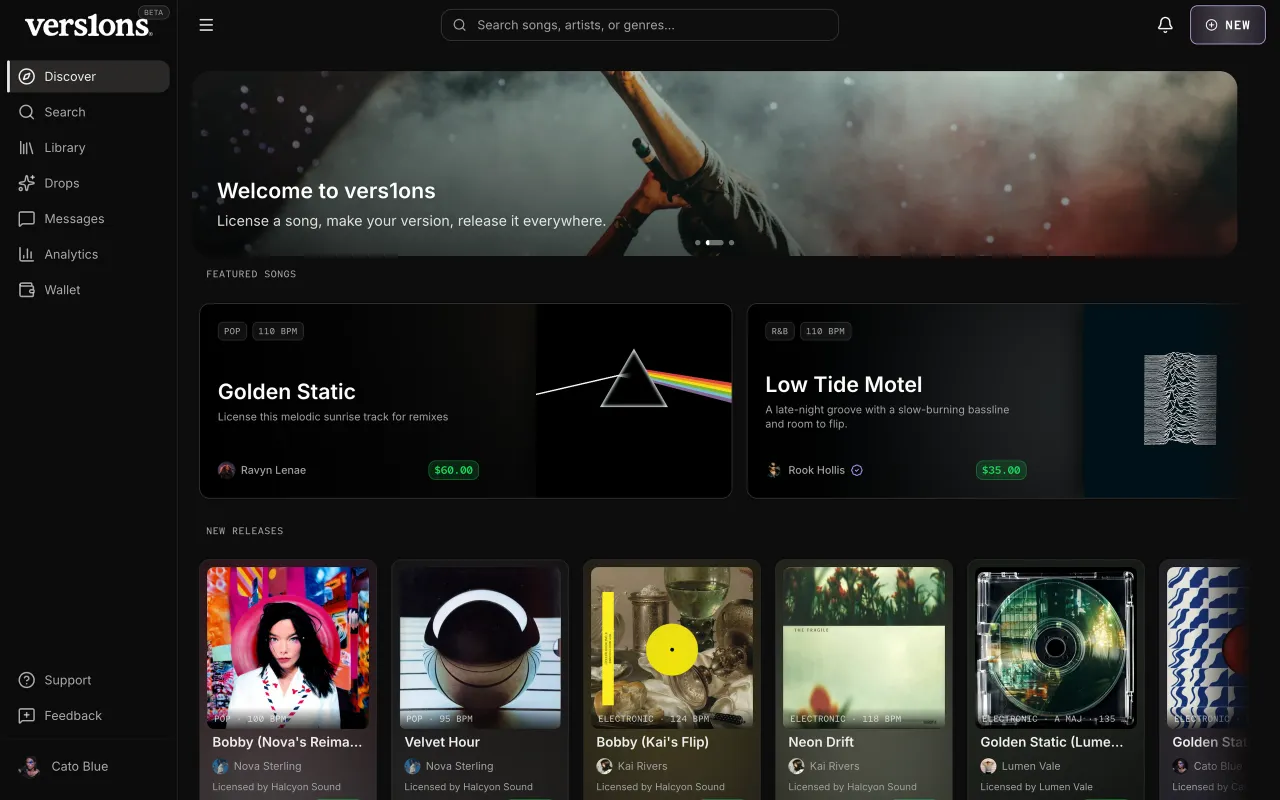Jump to the first banner slide dot
The width and height of the screenshot is (1280, 800).
(x=698, y=243)
